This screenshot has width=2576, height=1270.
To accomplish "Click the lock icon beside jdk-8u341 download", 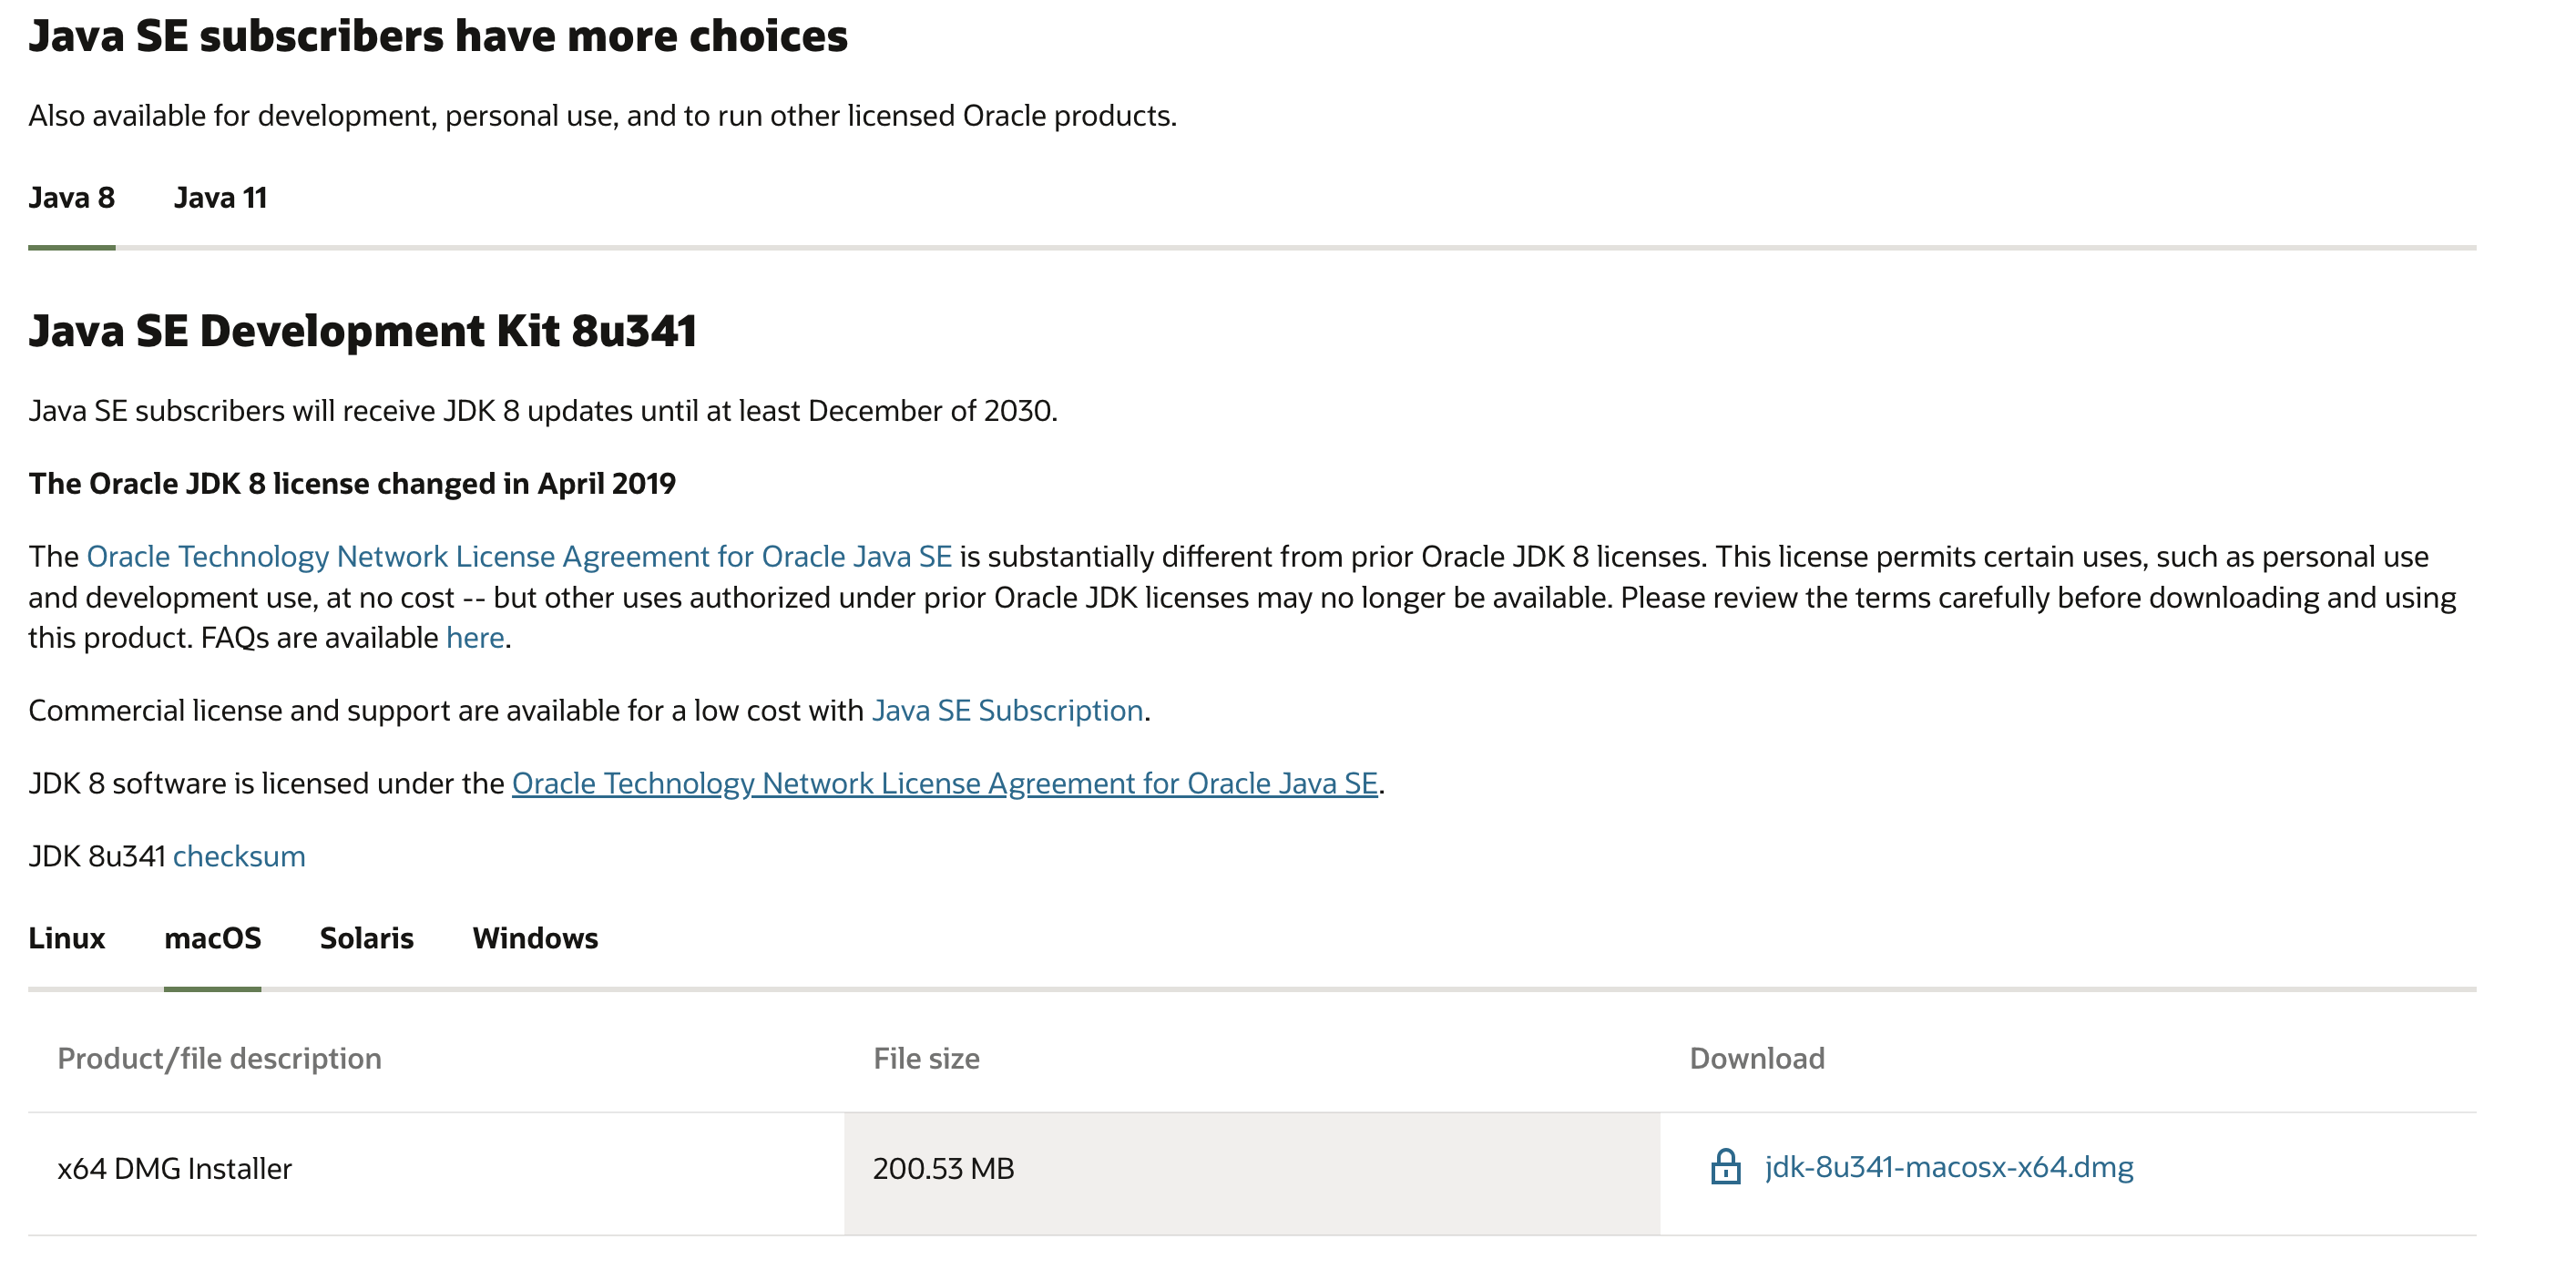I will tap(1725, 1167).
